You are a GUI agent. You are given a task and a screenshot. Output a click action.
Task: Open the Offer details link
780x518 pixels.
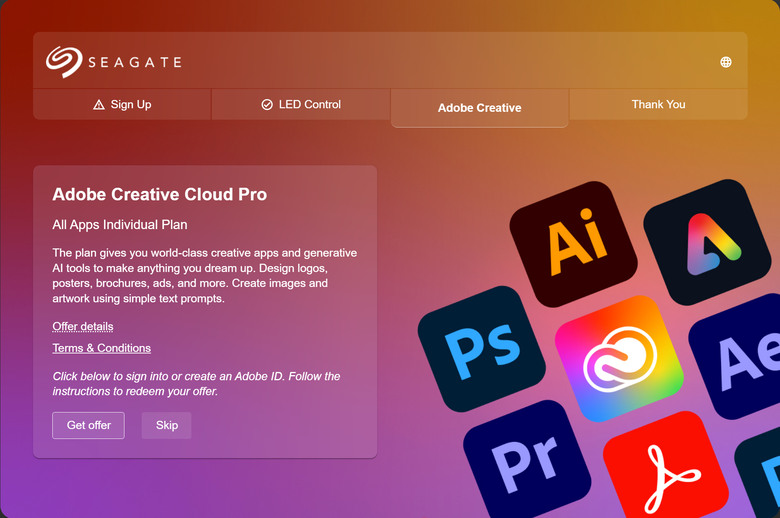83,326
